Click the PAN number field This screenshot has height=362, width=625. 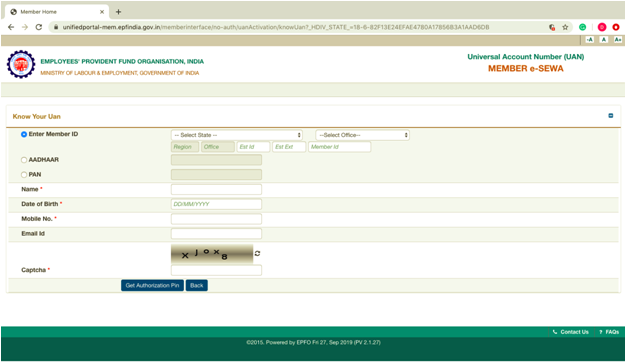(x=216, y=175)
